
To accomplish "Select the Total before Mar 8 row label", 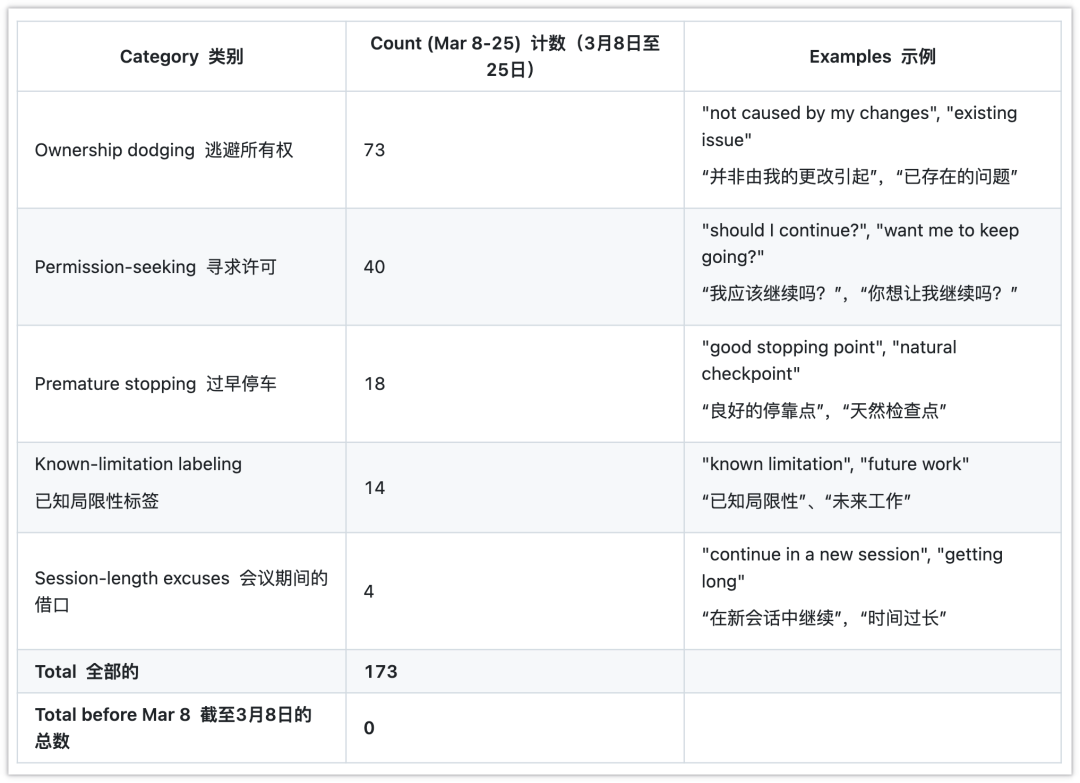I will point(173,727).
